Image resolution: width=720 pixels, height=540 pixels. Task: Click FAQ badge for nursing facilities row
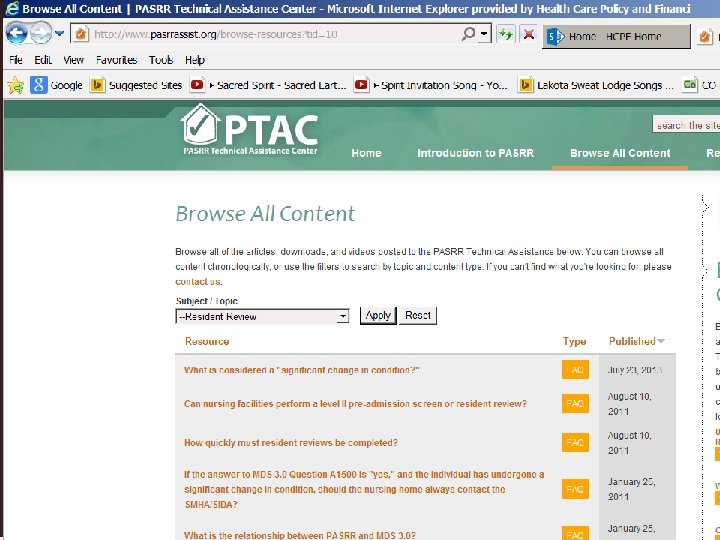tap(575, 404)
